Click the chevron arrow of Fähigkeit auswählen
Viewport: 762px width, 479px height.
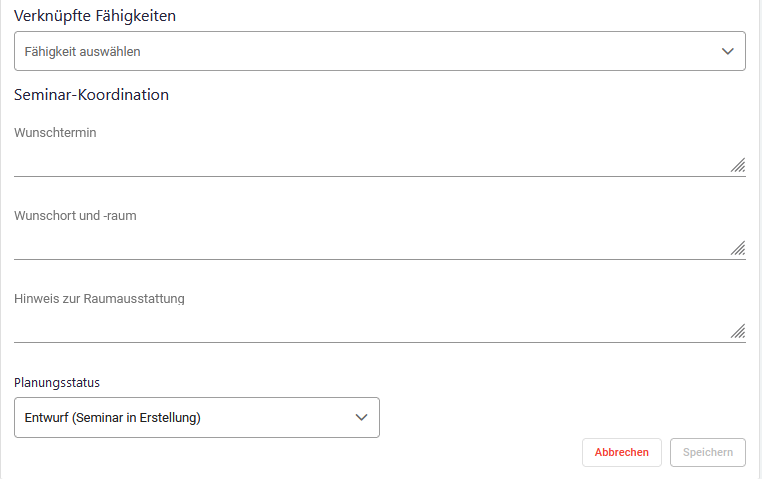click(728, 51)
